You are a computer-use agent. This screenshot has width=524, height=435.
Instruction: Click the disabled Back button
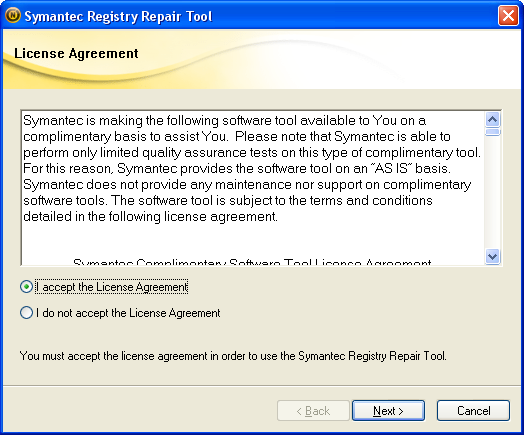point(313,410)
